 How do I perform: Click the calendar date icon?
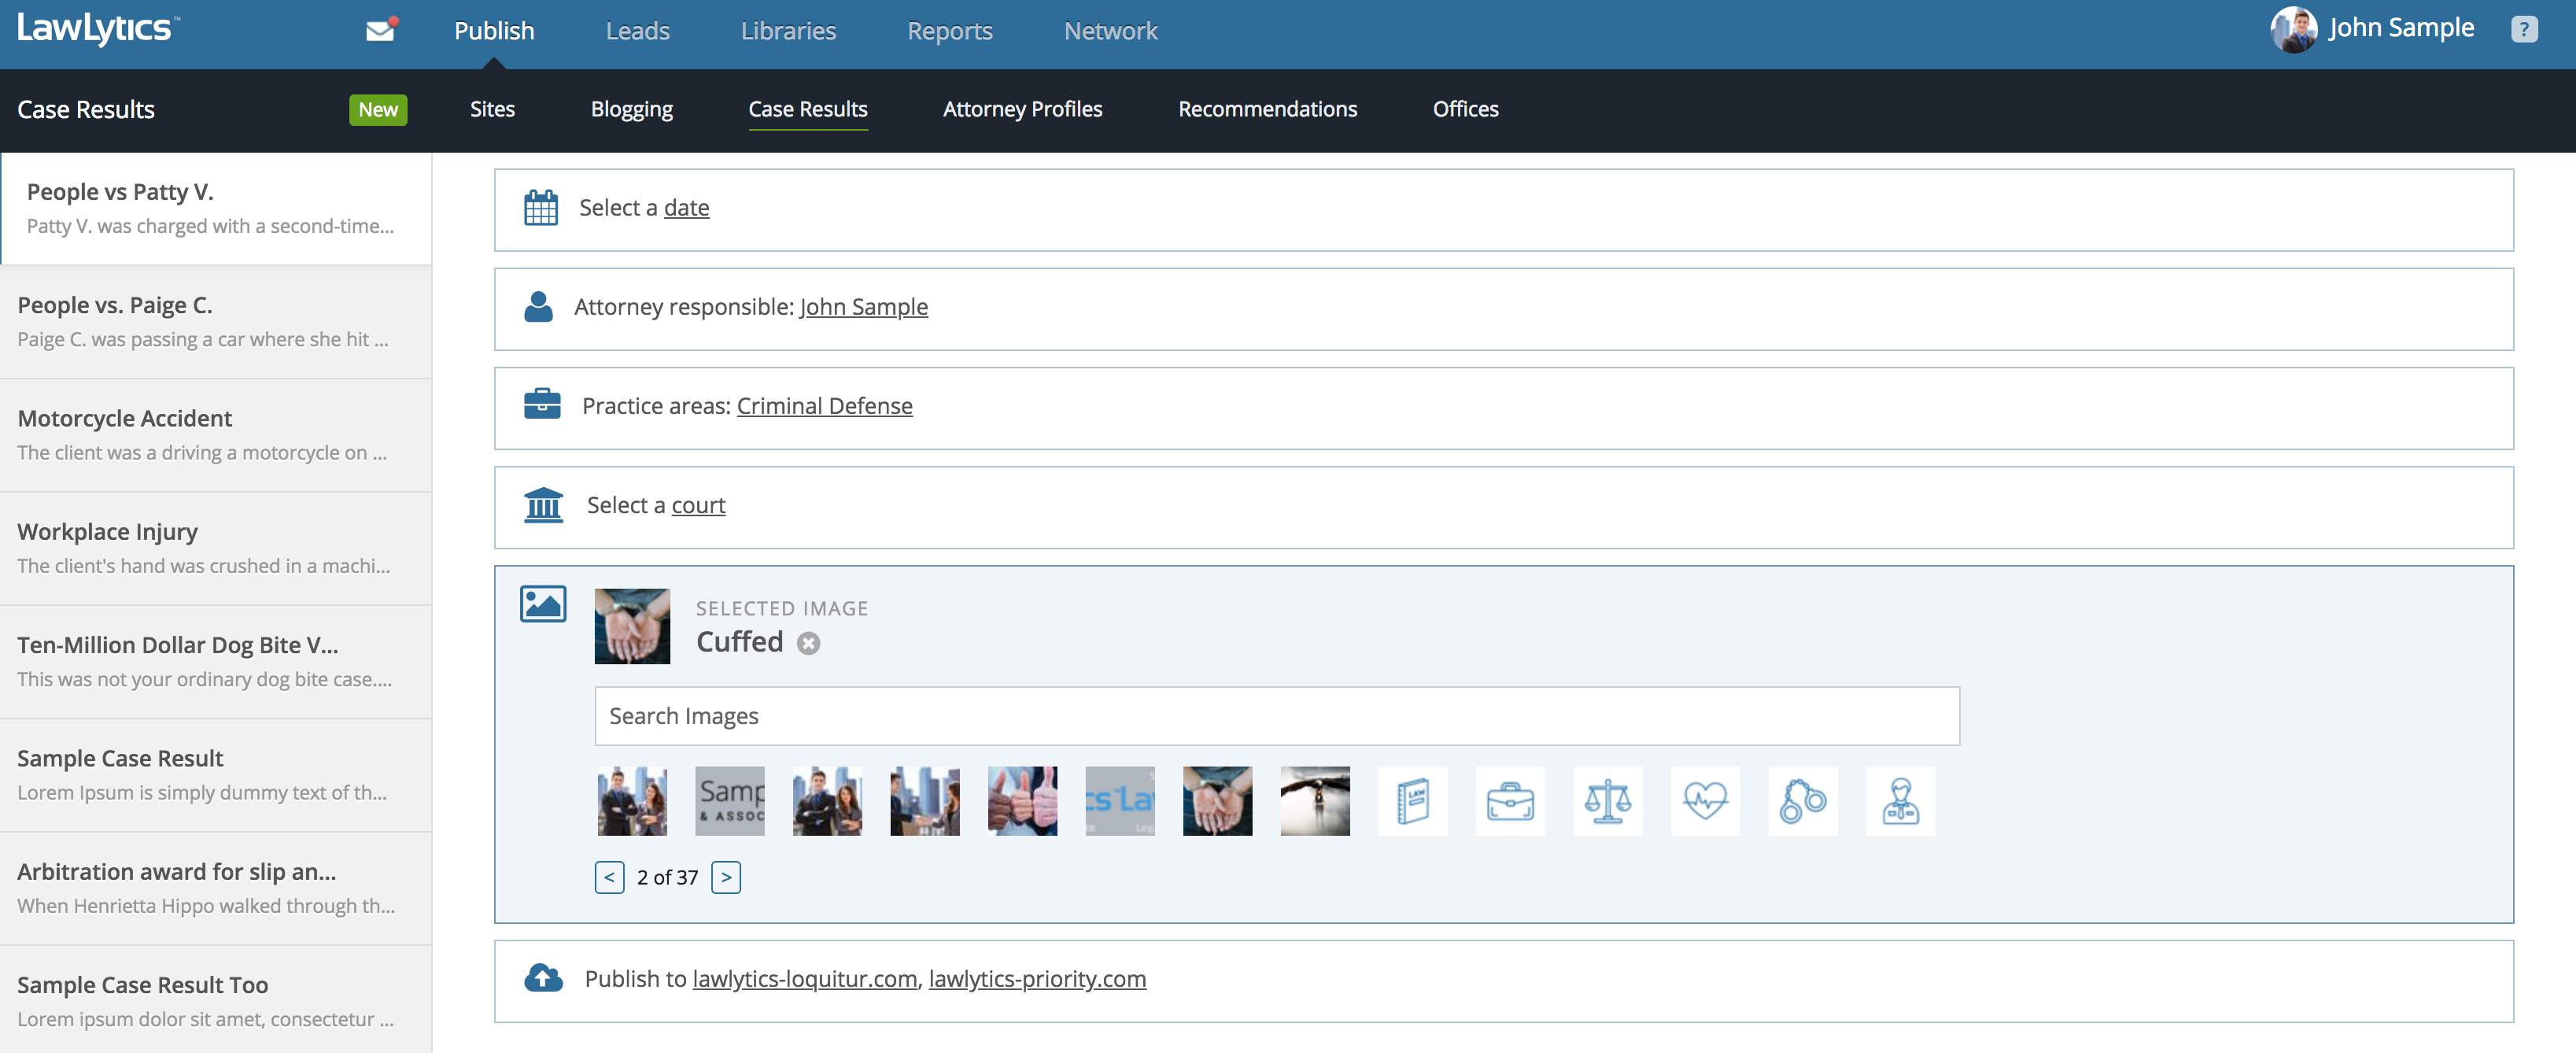click(x=541, y=207)
